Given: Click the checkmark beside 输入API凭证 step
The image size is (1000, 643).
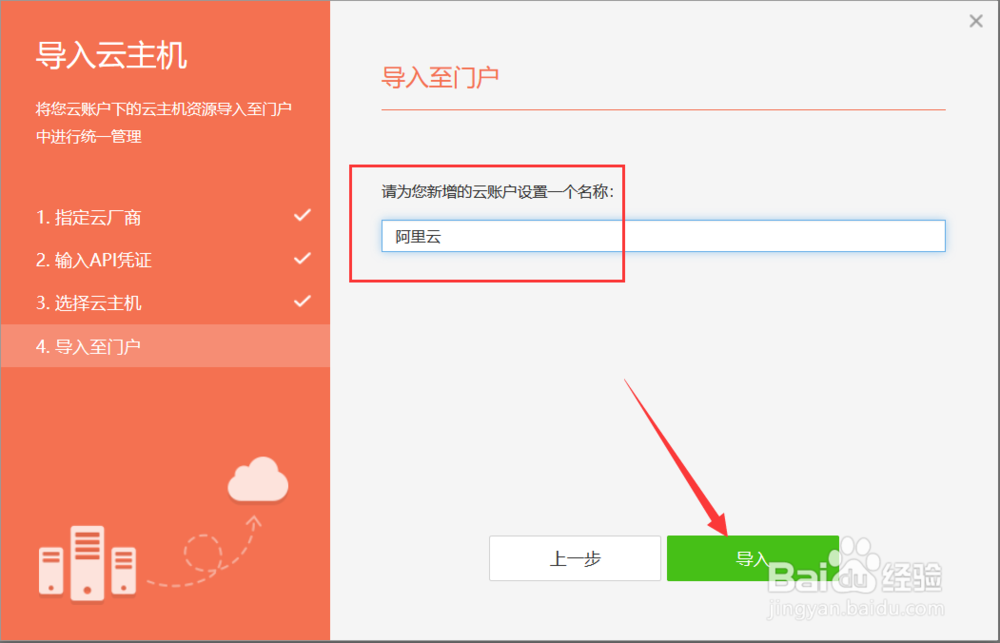Looking at the screenshot, I should tap(302, 258).
